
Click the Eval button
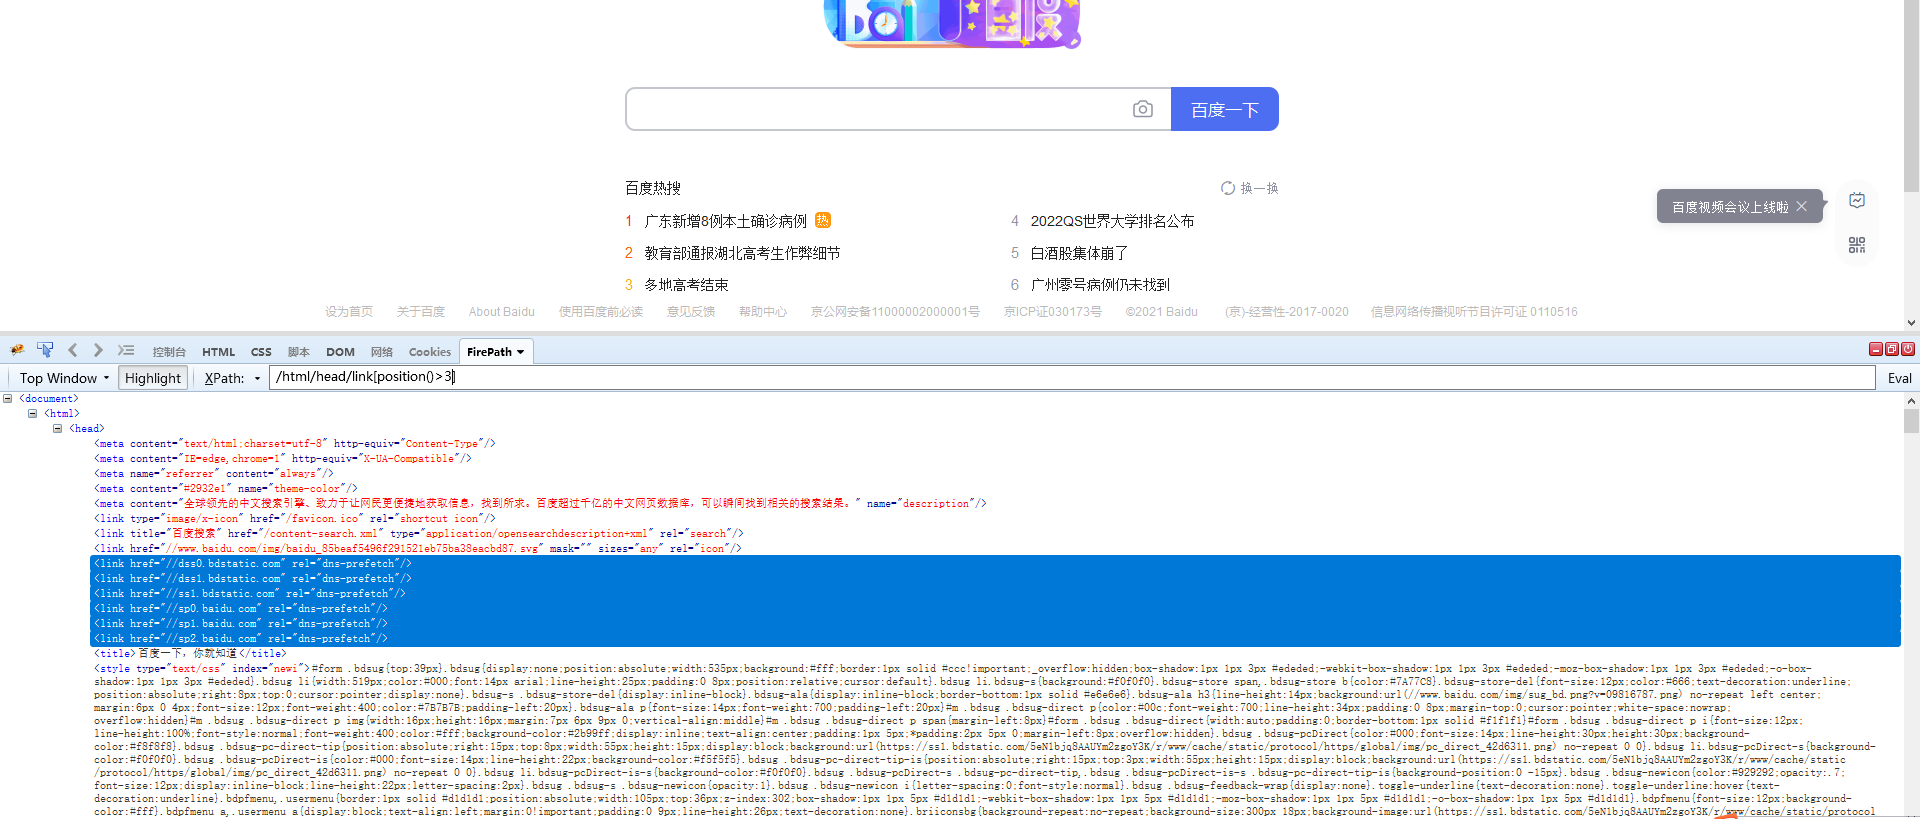point(1899,378)
